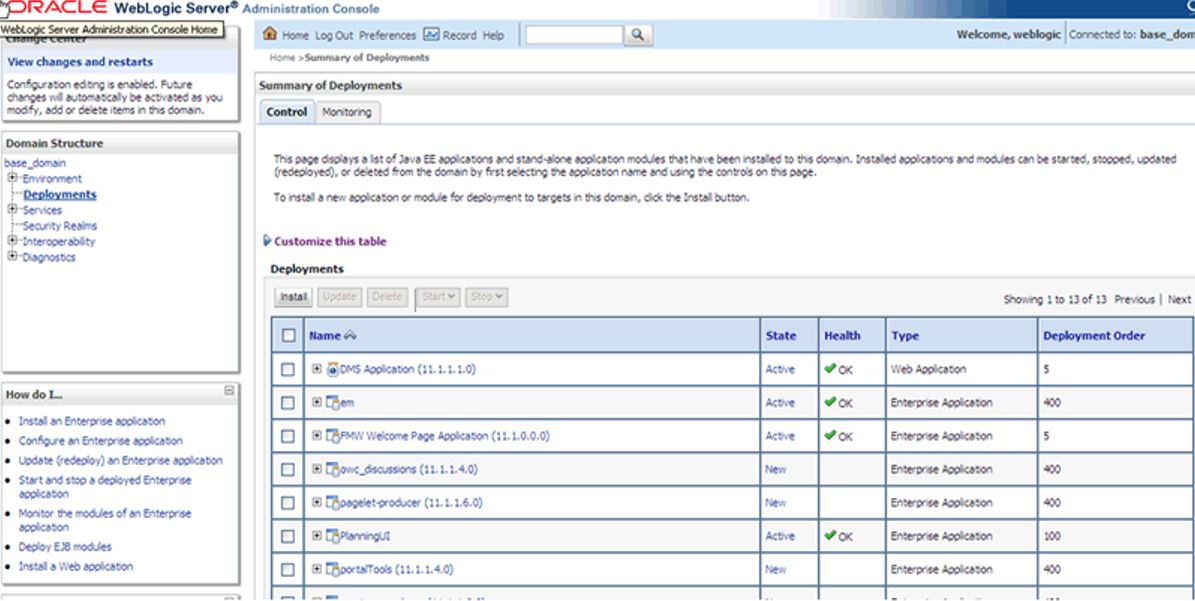
Task: Check the owc_discussions row checkbox
Action: pyautogui.click(x=287, y=470)
